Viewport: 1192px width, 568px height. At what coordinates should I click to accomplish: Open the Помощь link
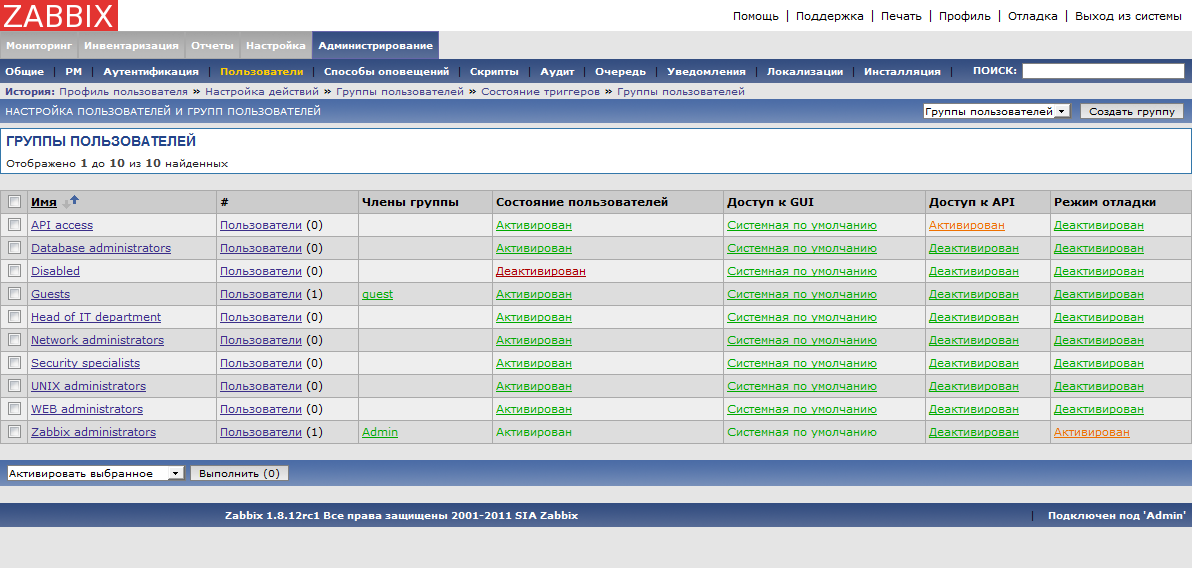click(x=756, y=16)
